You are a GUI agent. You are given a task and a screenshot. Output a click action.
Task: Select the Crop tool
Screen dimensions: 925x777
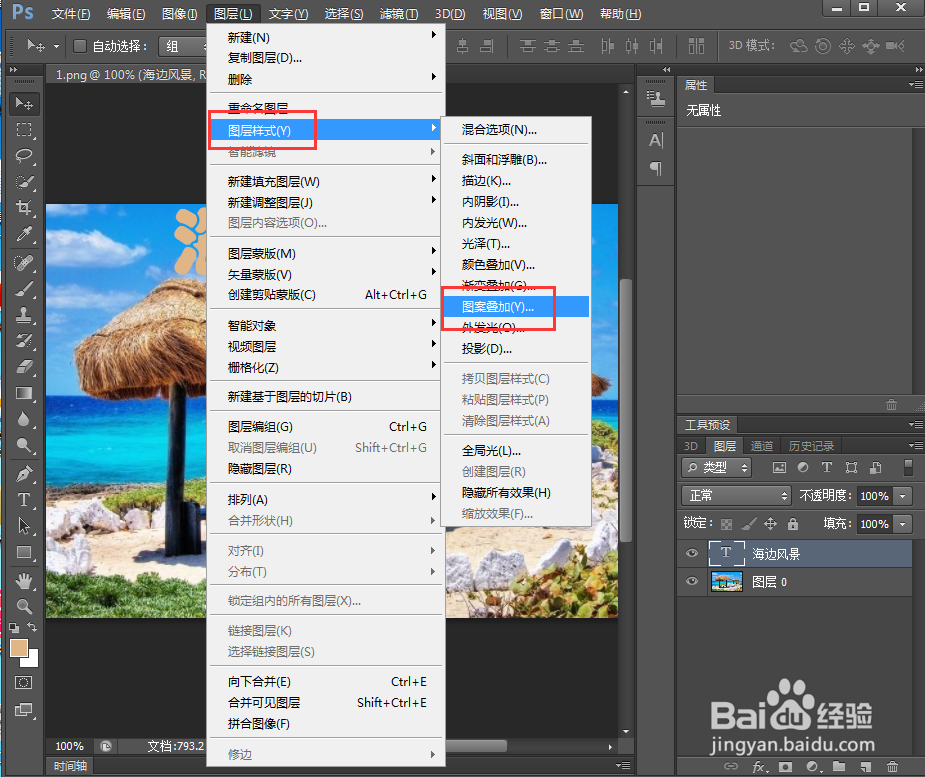click(24, 208)
